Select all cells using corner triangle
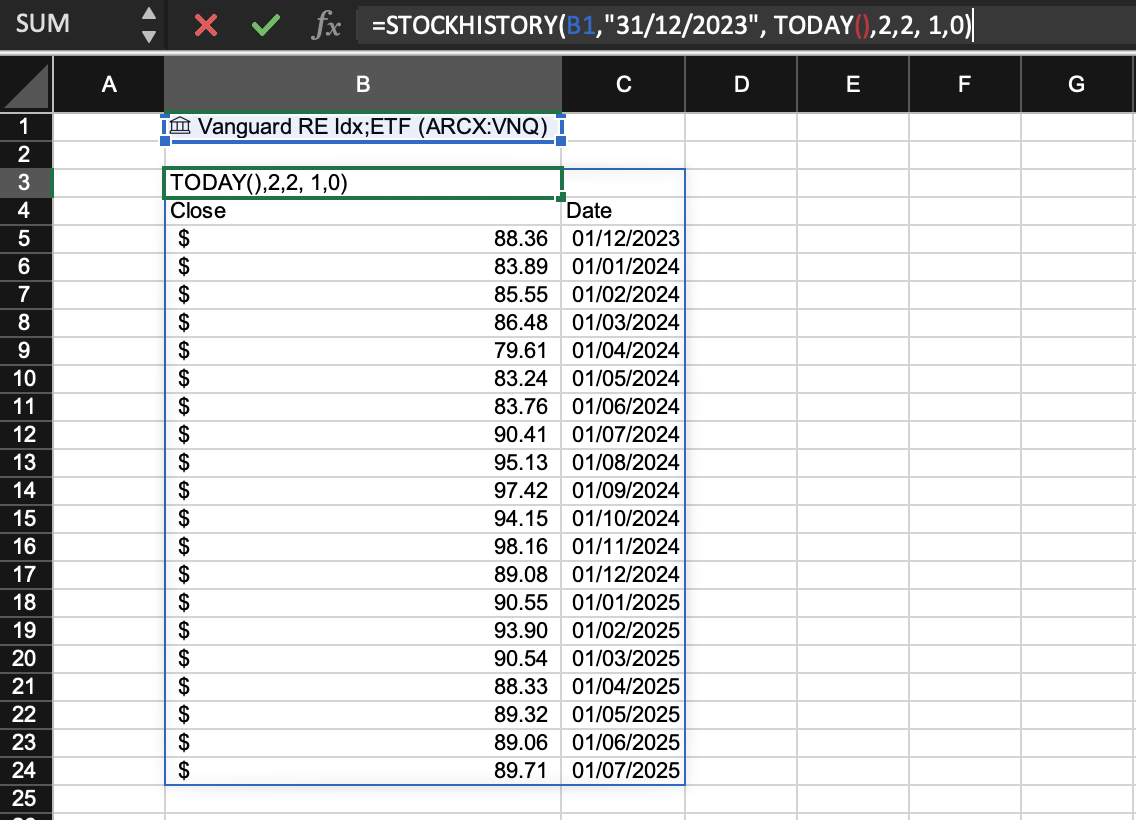The height and width of the screenshot is (820, 1136). click(27, 85)
